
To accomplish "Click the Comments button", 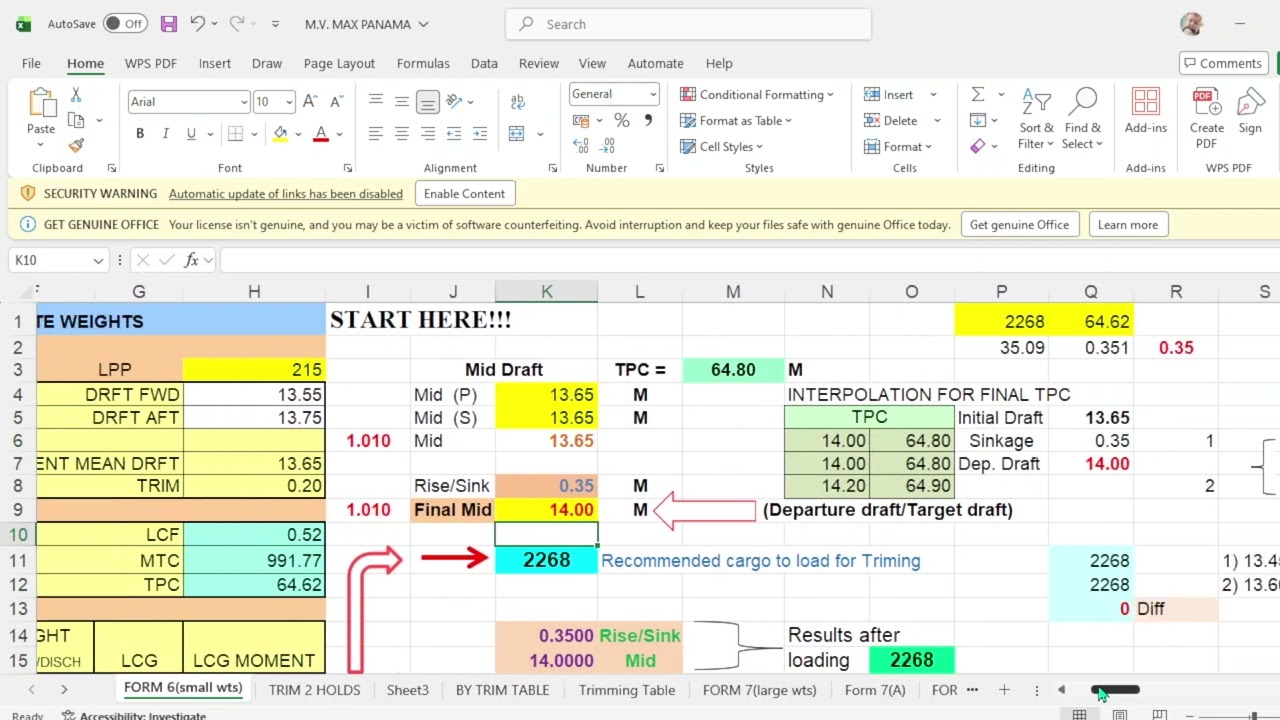I will point(1223,63).
